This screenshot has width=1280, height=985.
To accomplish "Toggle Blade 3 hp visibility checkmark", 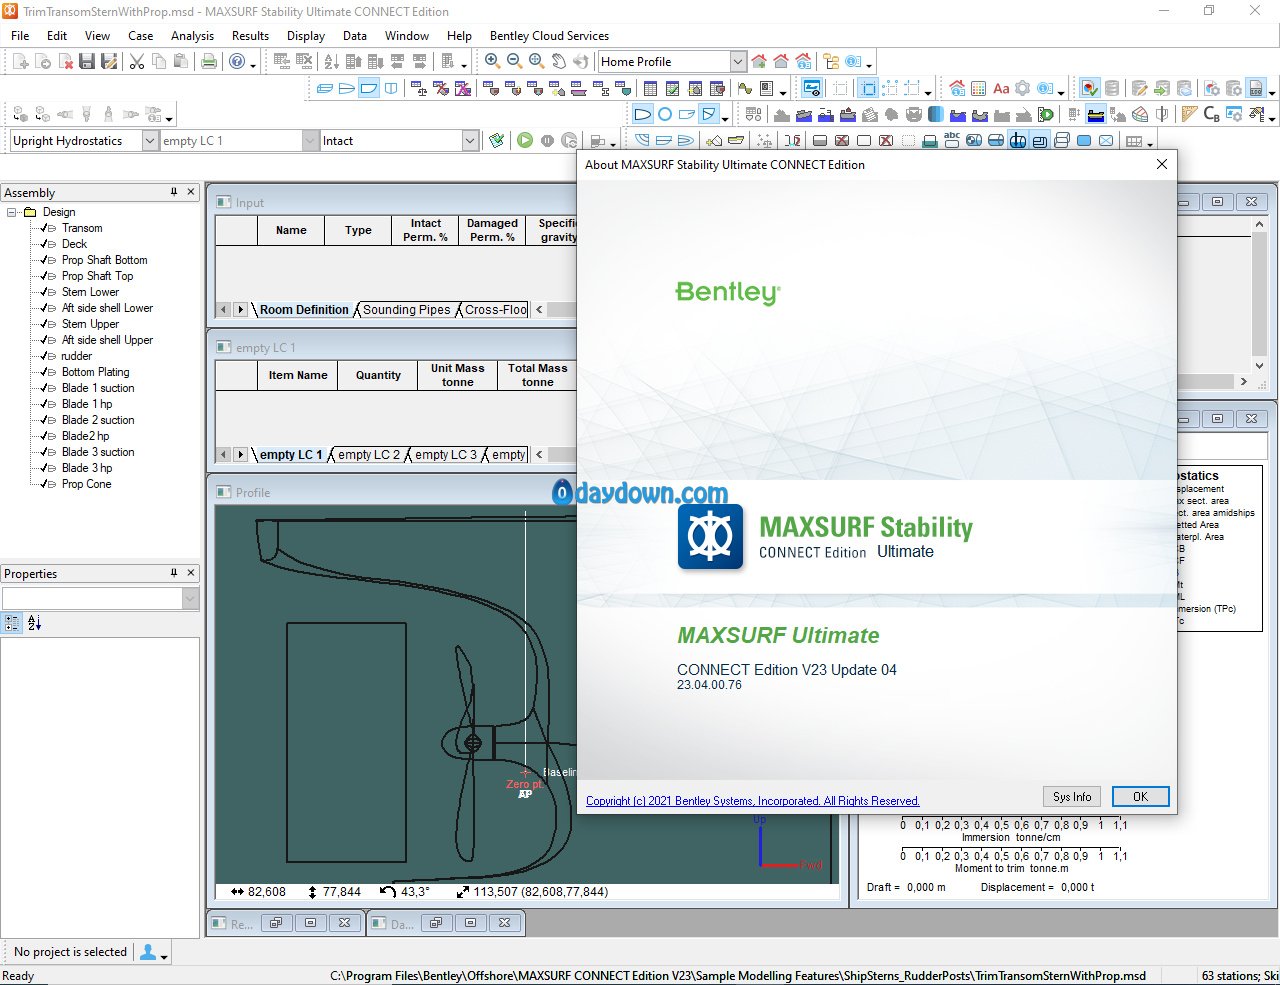I will (x=44, y=468).
